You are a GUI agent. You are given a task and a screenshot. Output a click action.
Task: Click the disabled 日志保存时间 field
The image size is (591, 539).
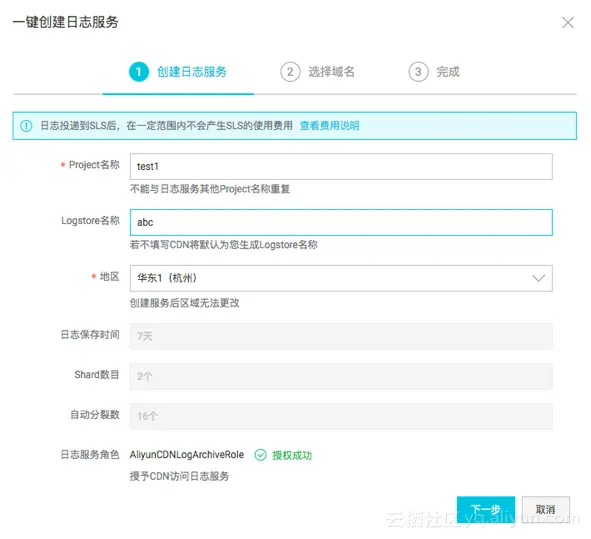341,336
